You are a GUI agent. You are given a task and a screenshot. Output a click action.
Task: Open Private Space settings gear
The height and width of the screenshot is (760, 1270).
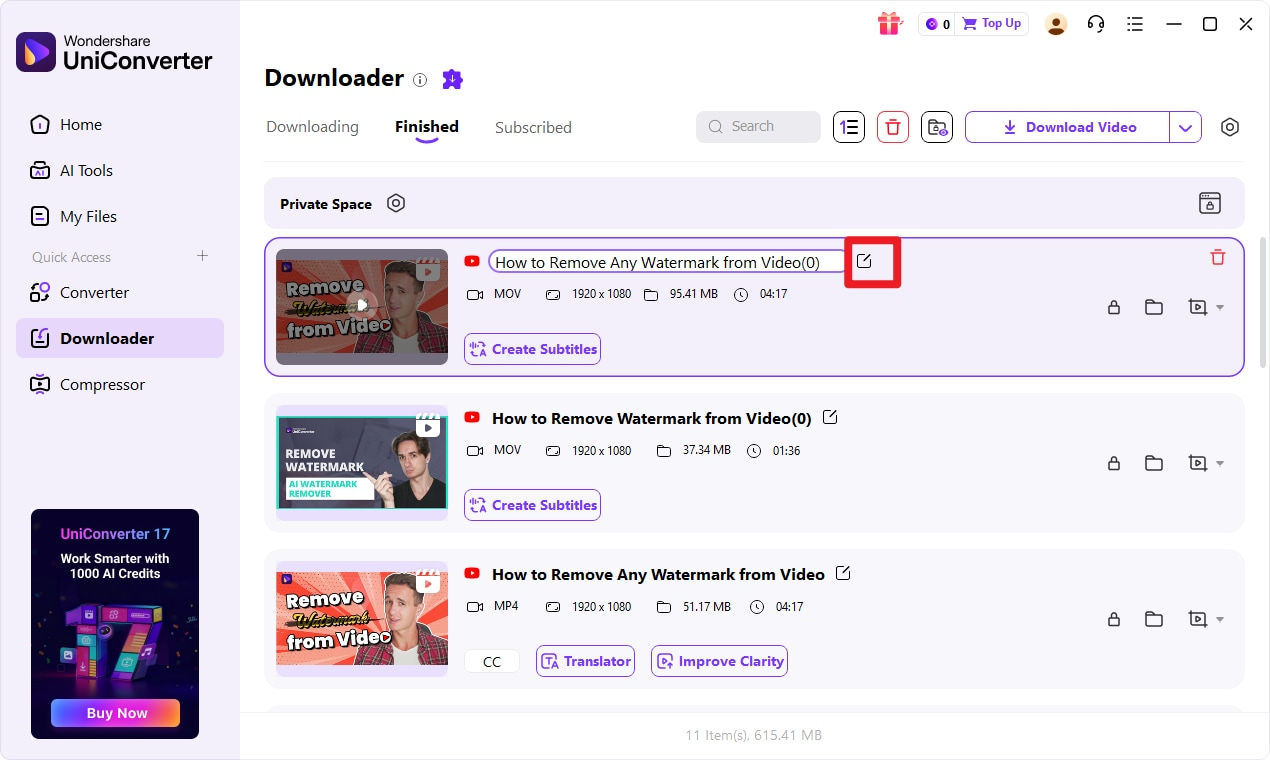coord(396,203)
